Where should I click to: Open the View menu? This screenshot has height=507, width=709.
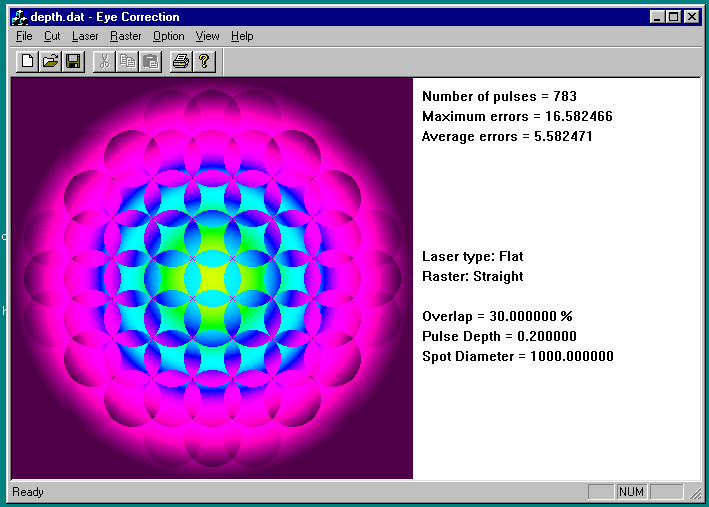tap(208, 36)
